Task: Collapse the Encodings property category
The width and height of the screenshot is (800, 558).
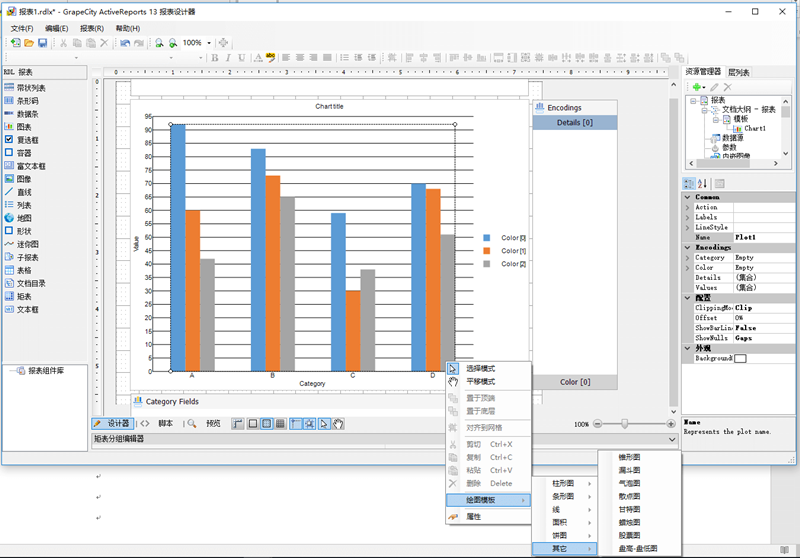Action: tap(687, 247)
